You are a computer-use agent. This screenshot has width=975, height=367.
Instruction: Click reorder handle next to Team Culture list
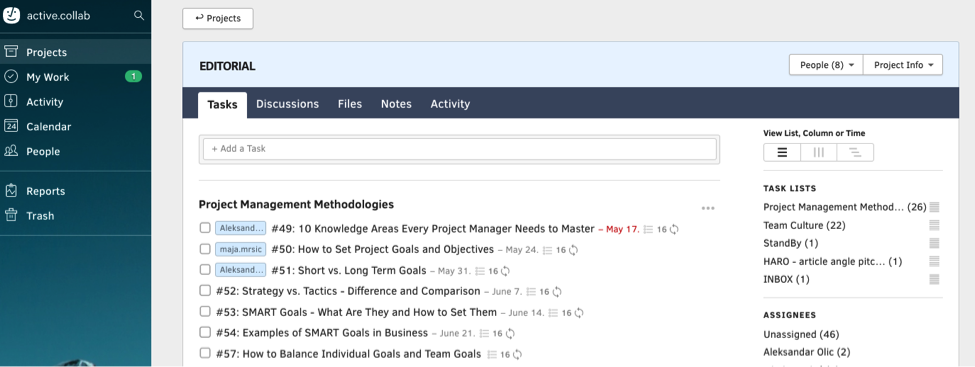pos(934,225)
